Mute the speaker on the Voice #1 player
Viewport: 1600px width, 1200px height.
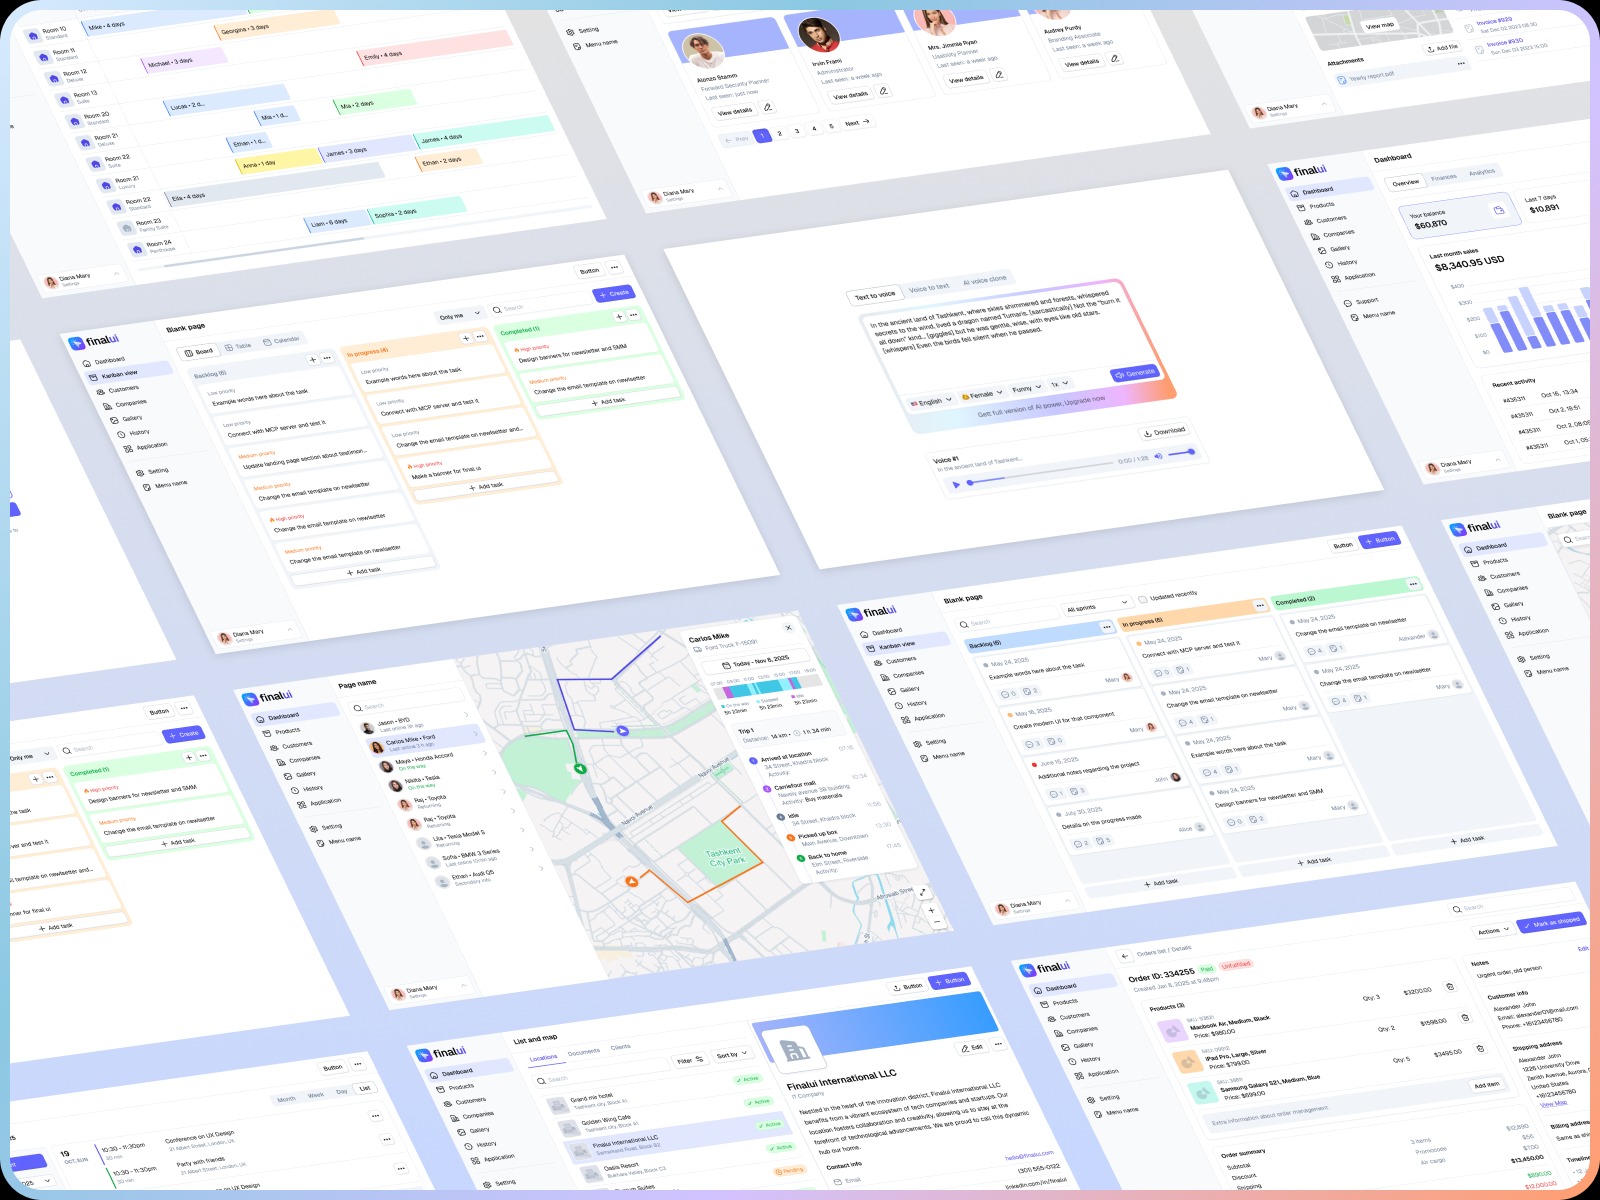[x=1159, y=457]
